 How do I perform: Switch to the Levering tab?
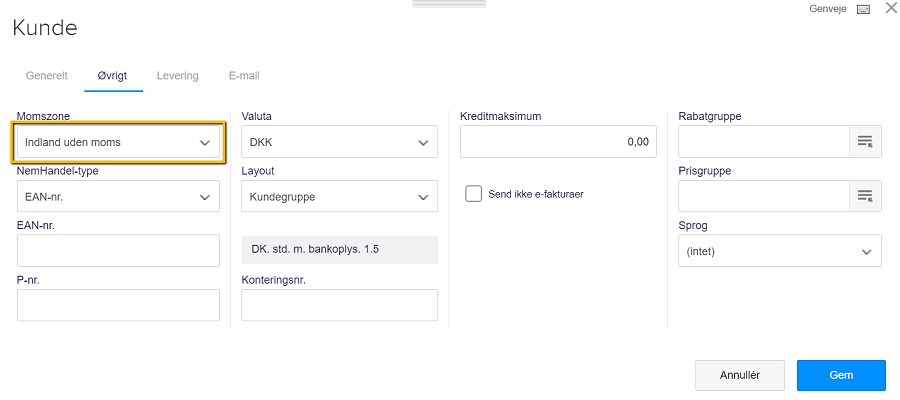click(x=177, y=76)
